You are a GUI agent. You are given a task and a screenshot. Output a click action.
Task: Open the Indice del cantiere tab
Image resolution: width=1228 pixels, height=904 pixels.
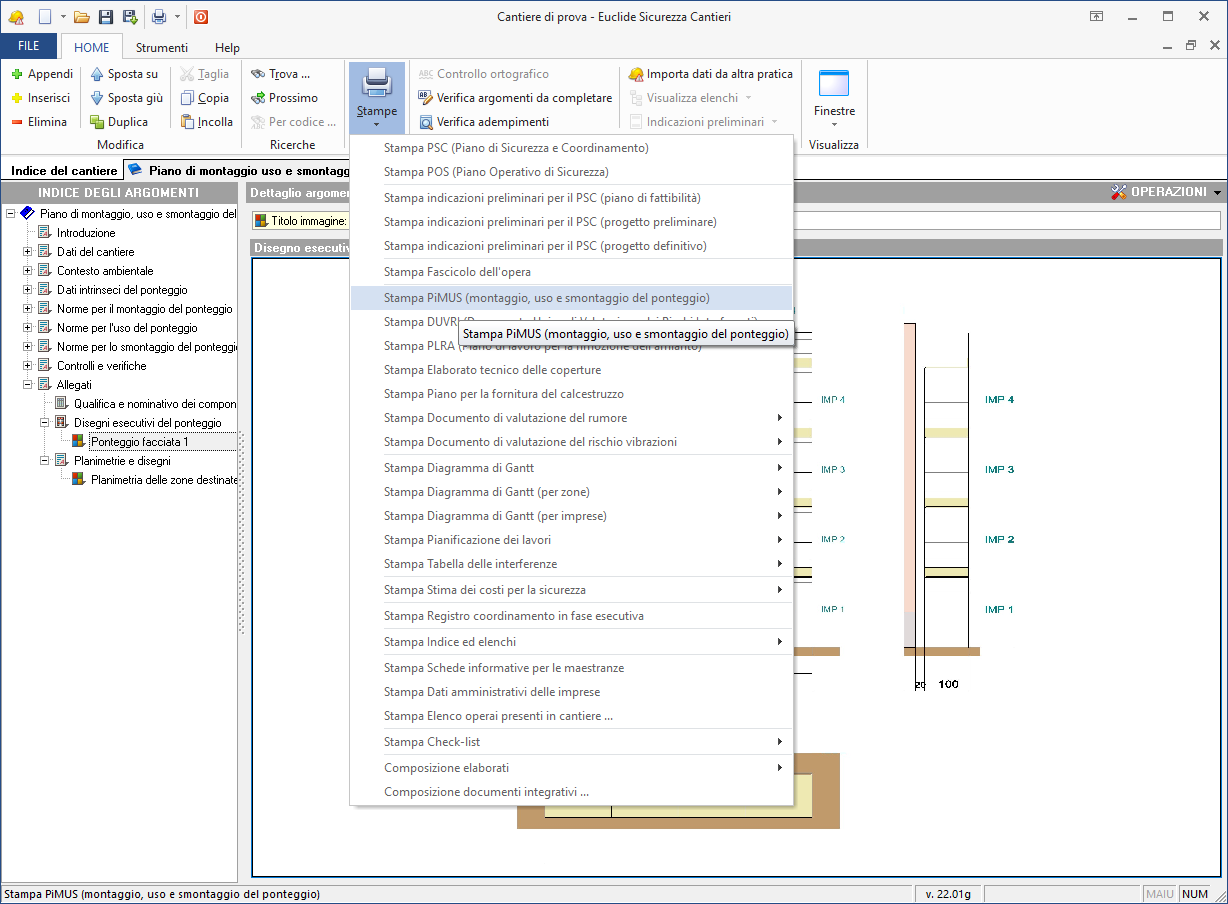click(63, 171)
